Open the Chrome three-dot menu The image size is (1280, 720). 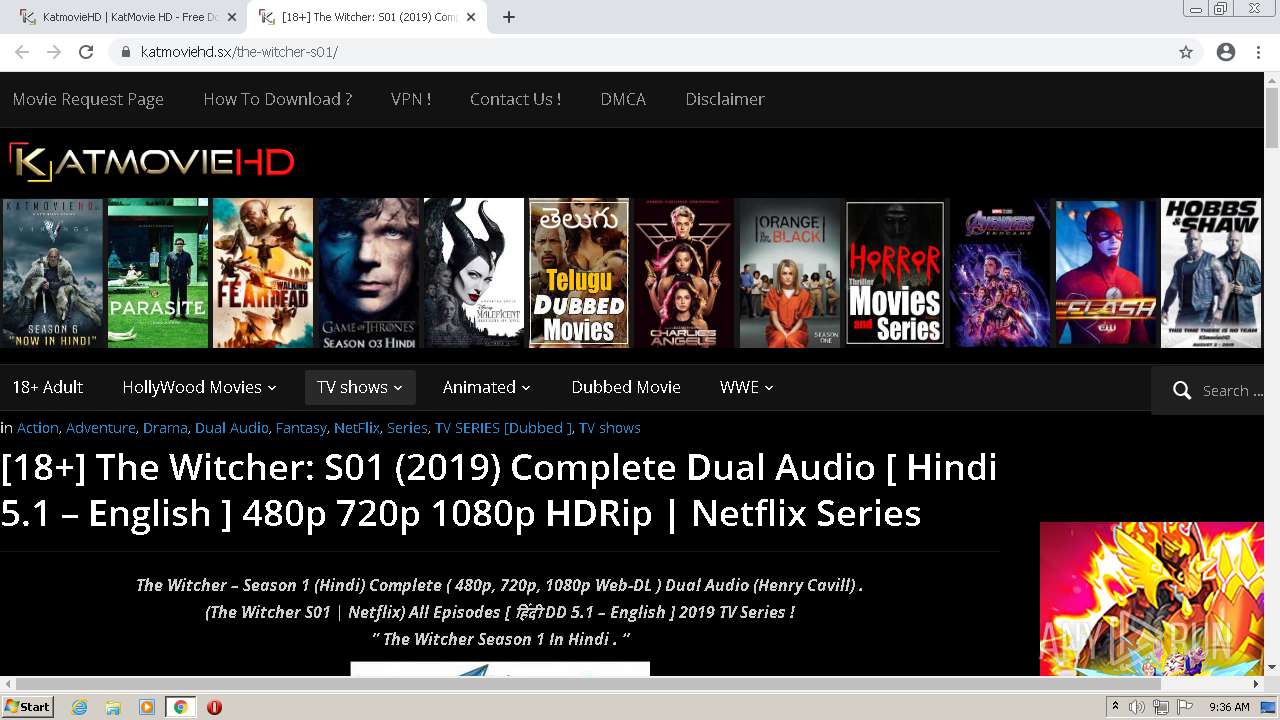(1258, 52)
